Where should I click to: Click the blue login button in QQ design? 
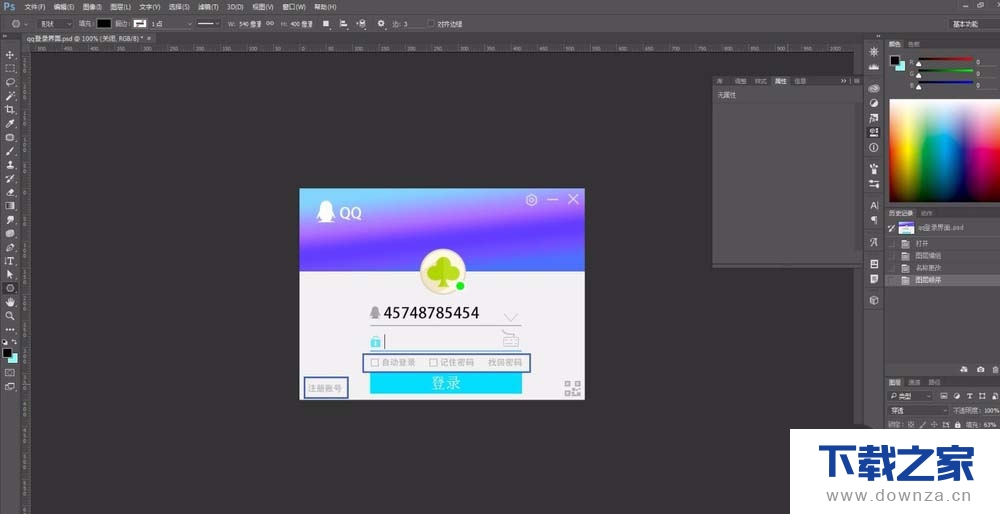point(446,383)
